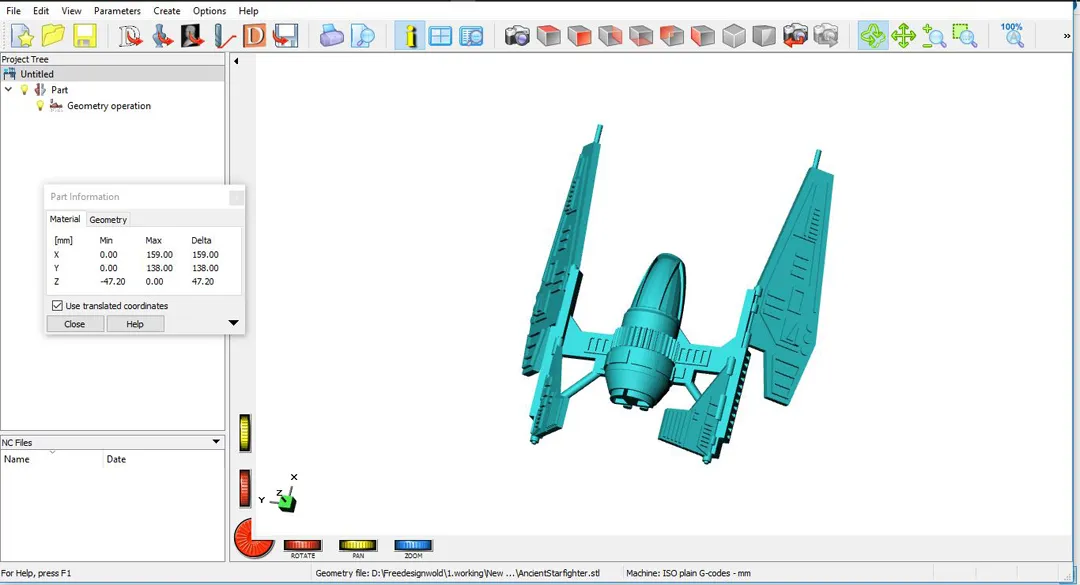Select the cube view with top face red
Viewport: 1080px width, 585px height.
tap(548, 36)
